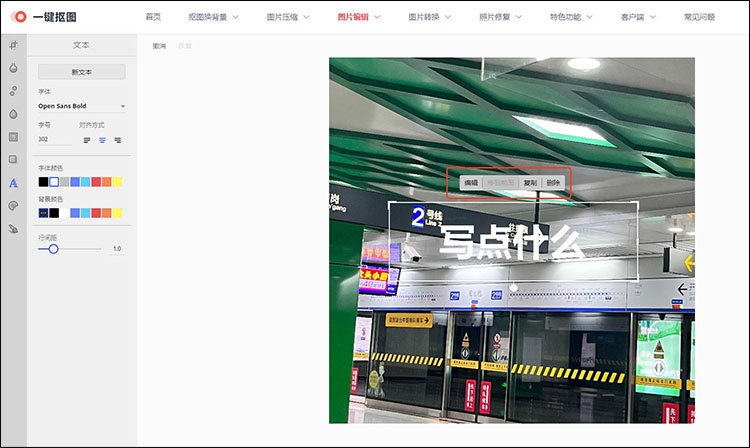
Task: Expand the 客户端 menu chevron
Action: [x=652, y=17]
